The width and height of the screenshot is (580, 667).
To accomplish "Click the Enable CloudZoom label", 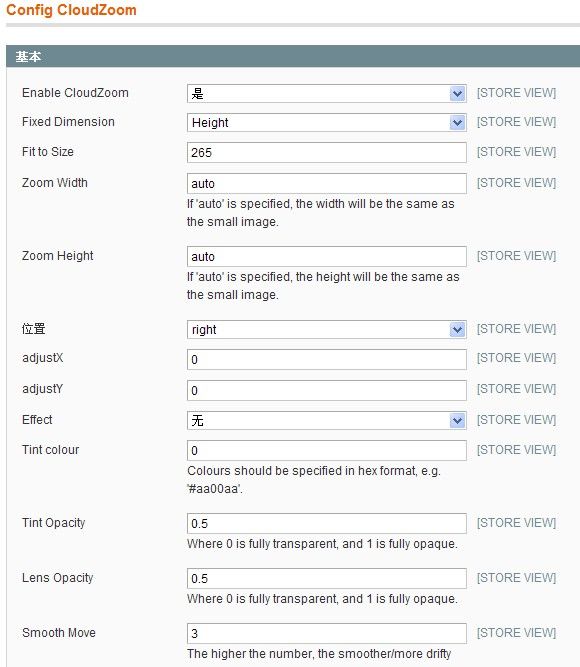I will [75, 93].
